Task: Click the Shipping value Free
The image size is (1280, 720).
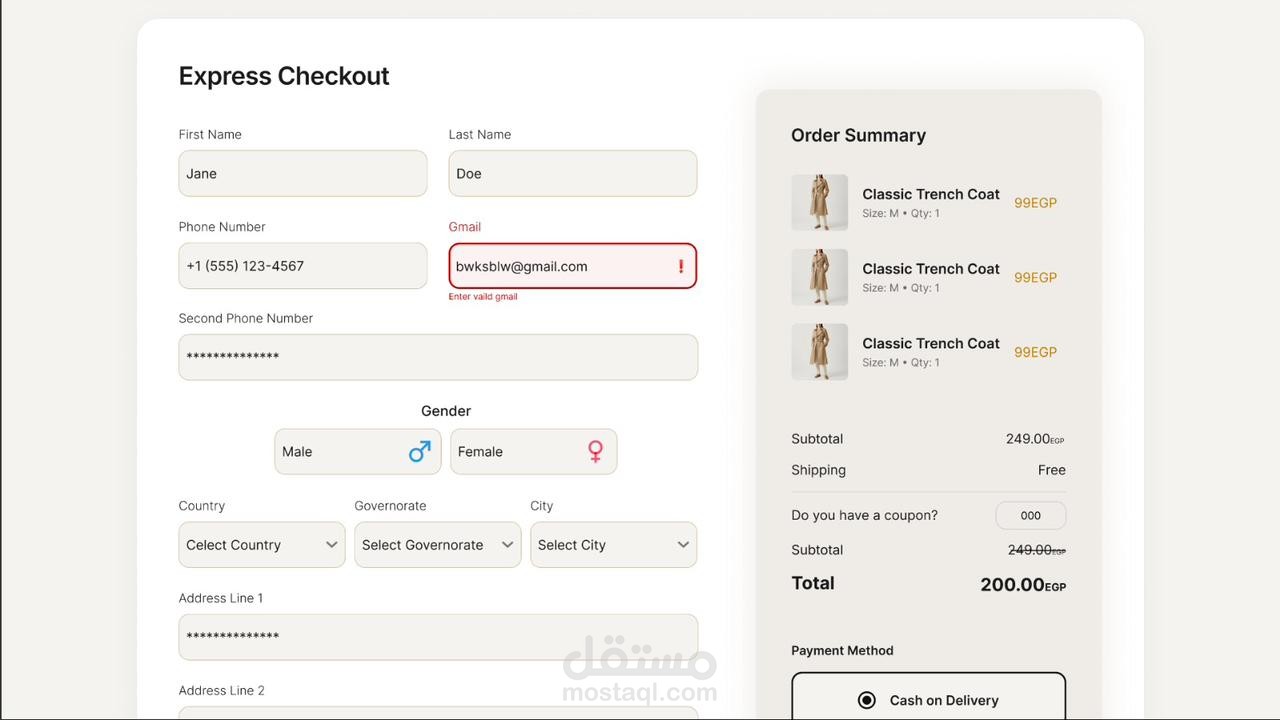Action: 1052,470
